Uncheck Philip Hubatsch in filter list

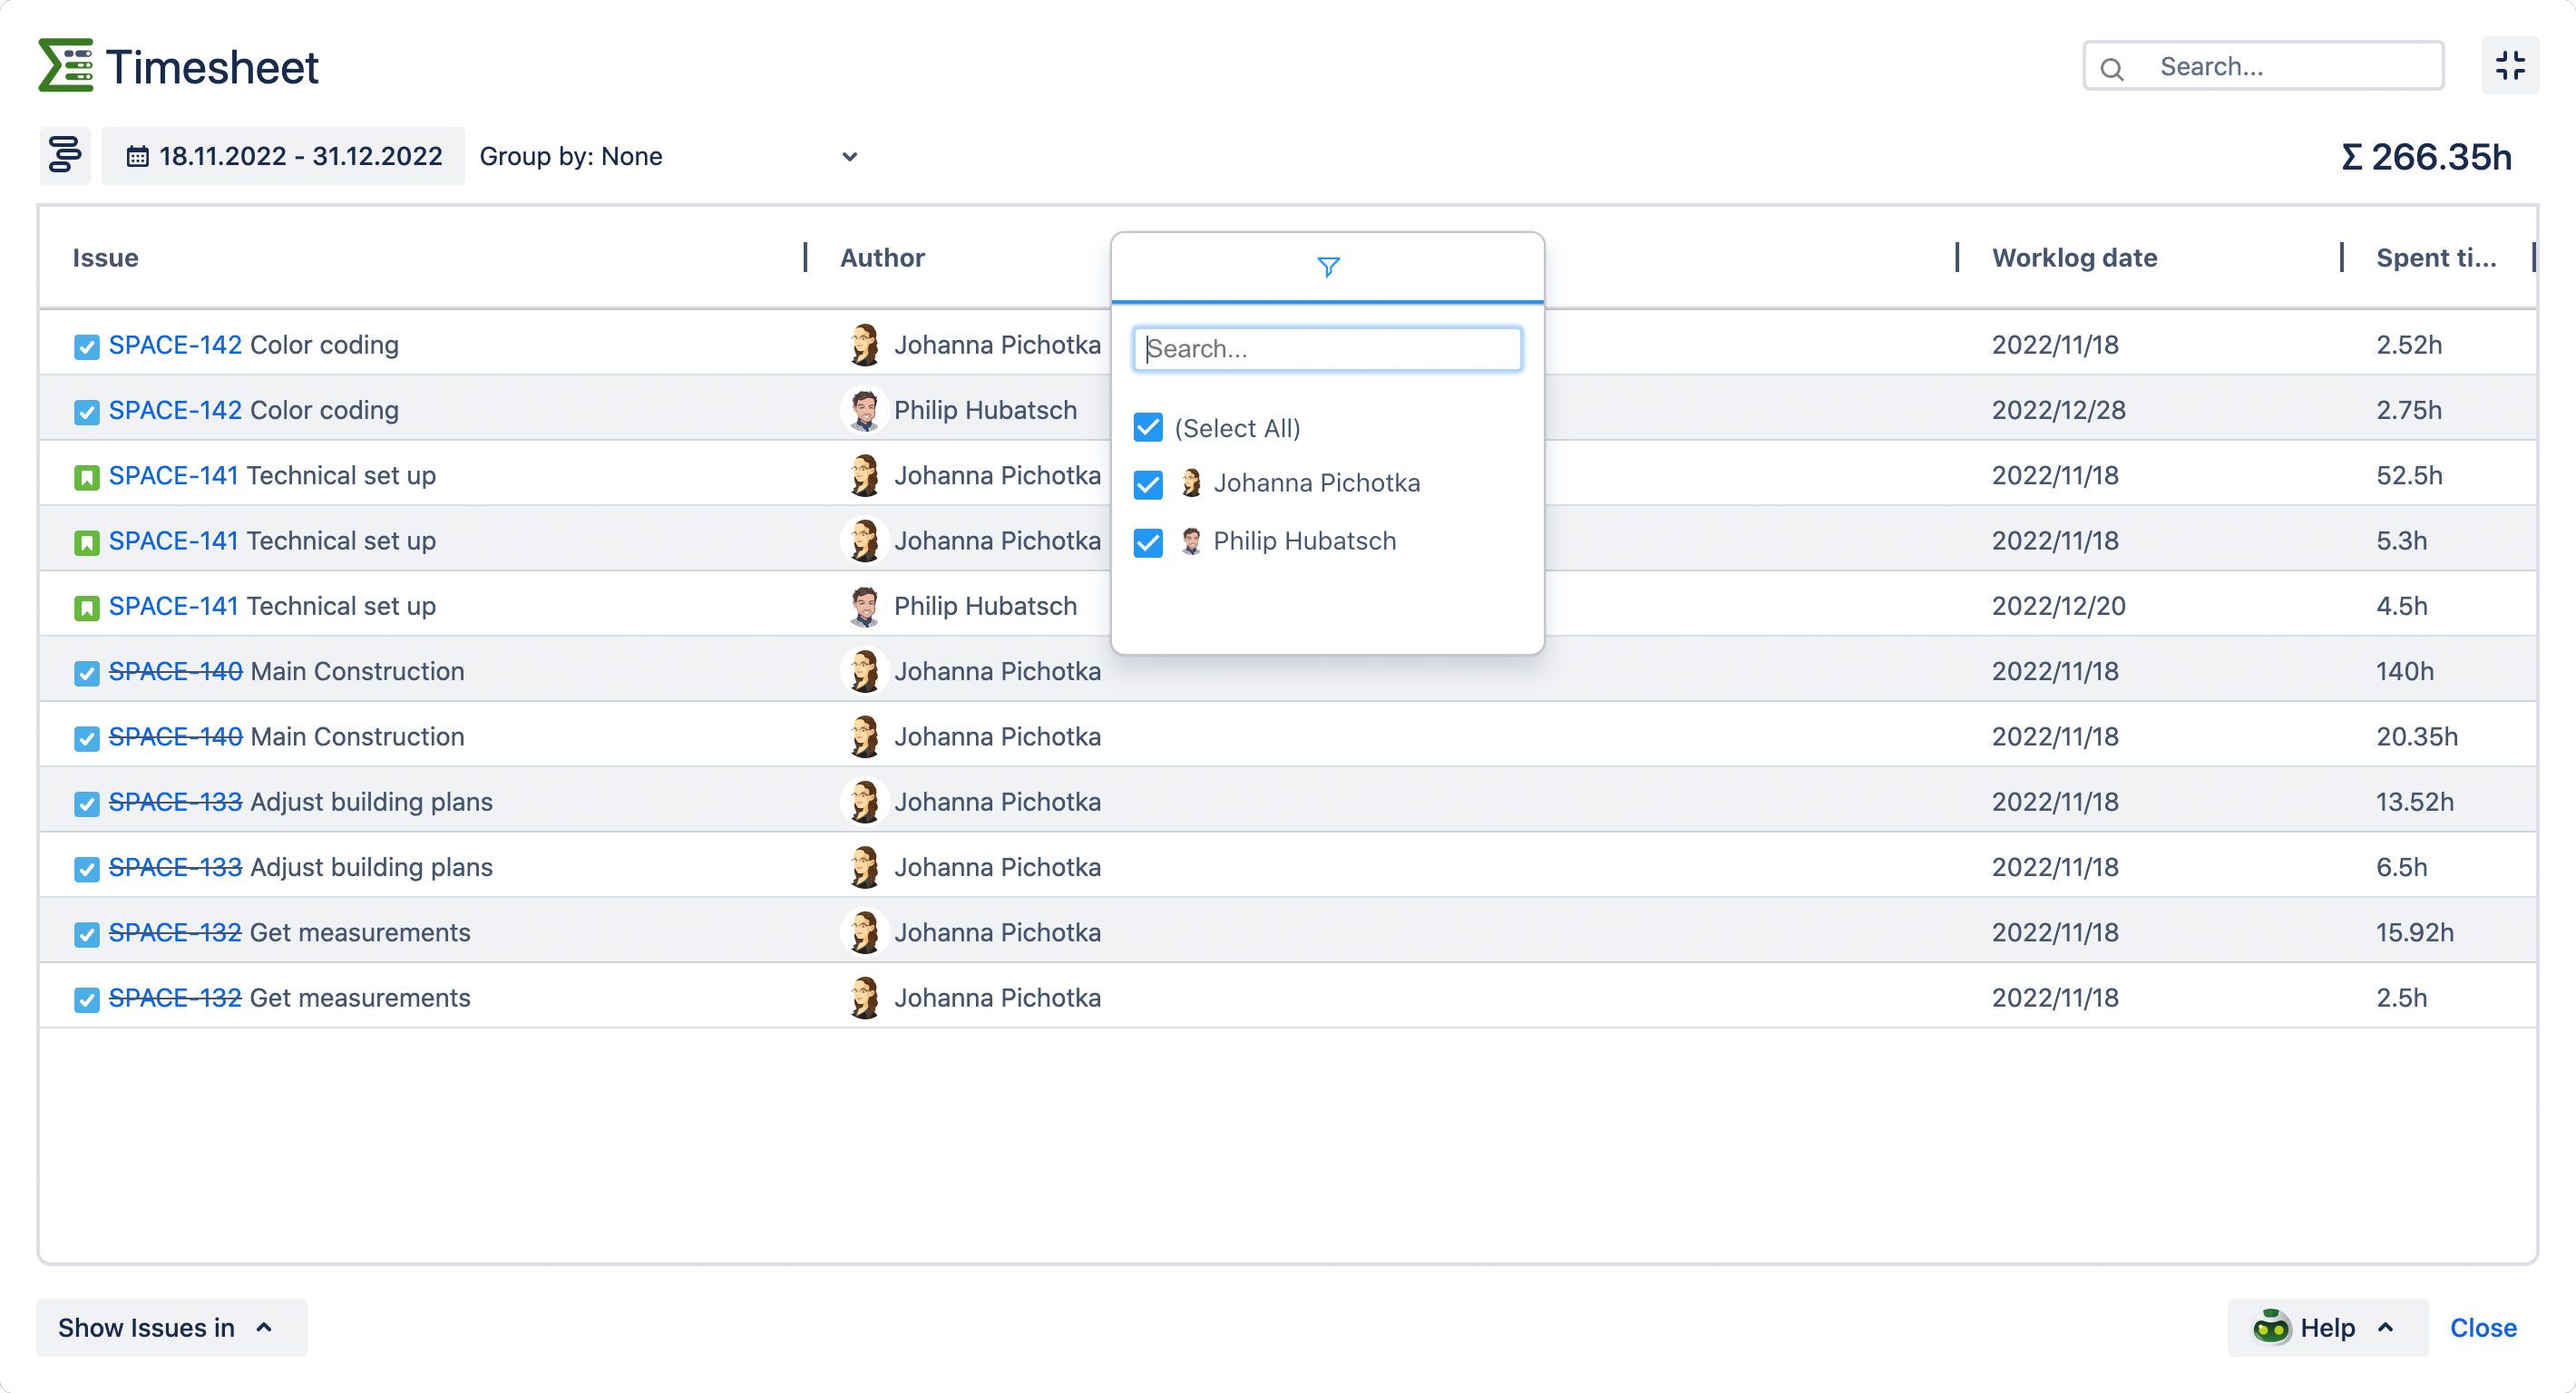click(x=1148, y=542)
